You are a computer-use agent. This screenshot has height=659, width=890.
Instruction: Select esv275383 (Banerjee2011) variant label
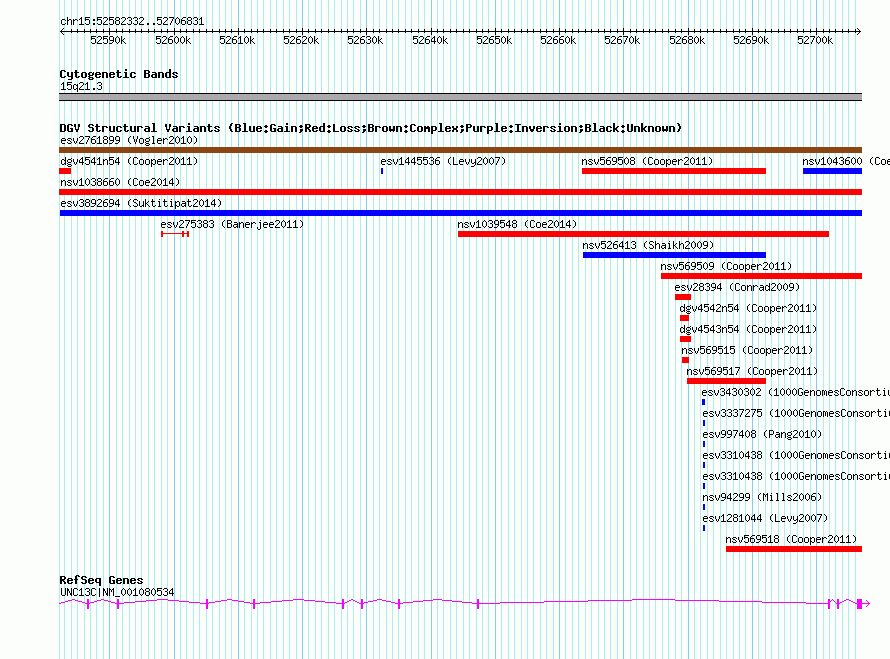point(232,224)
